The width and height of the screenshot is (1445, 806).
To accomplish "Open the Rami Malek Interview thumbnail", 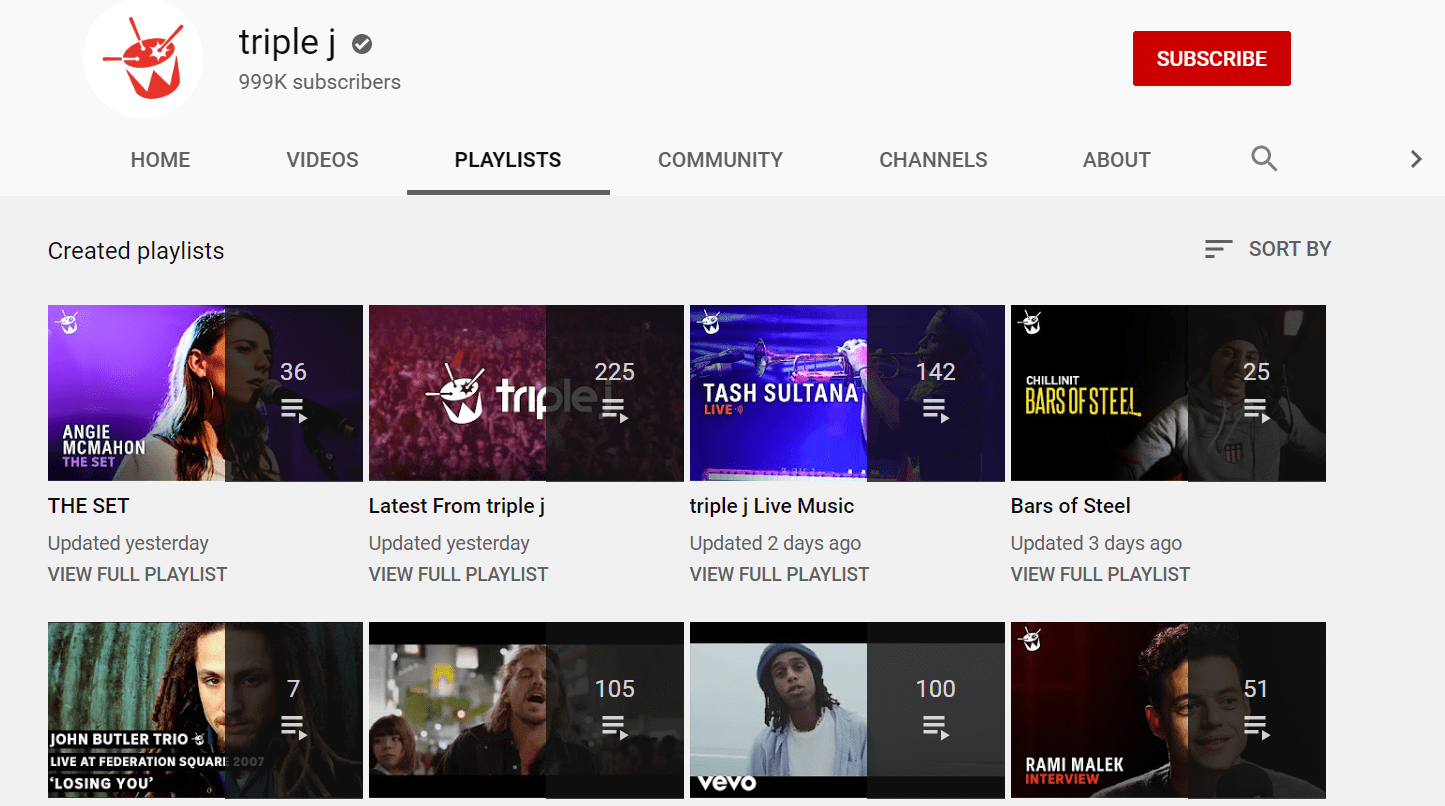I will tap(1168, 710).
